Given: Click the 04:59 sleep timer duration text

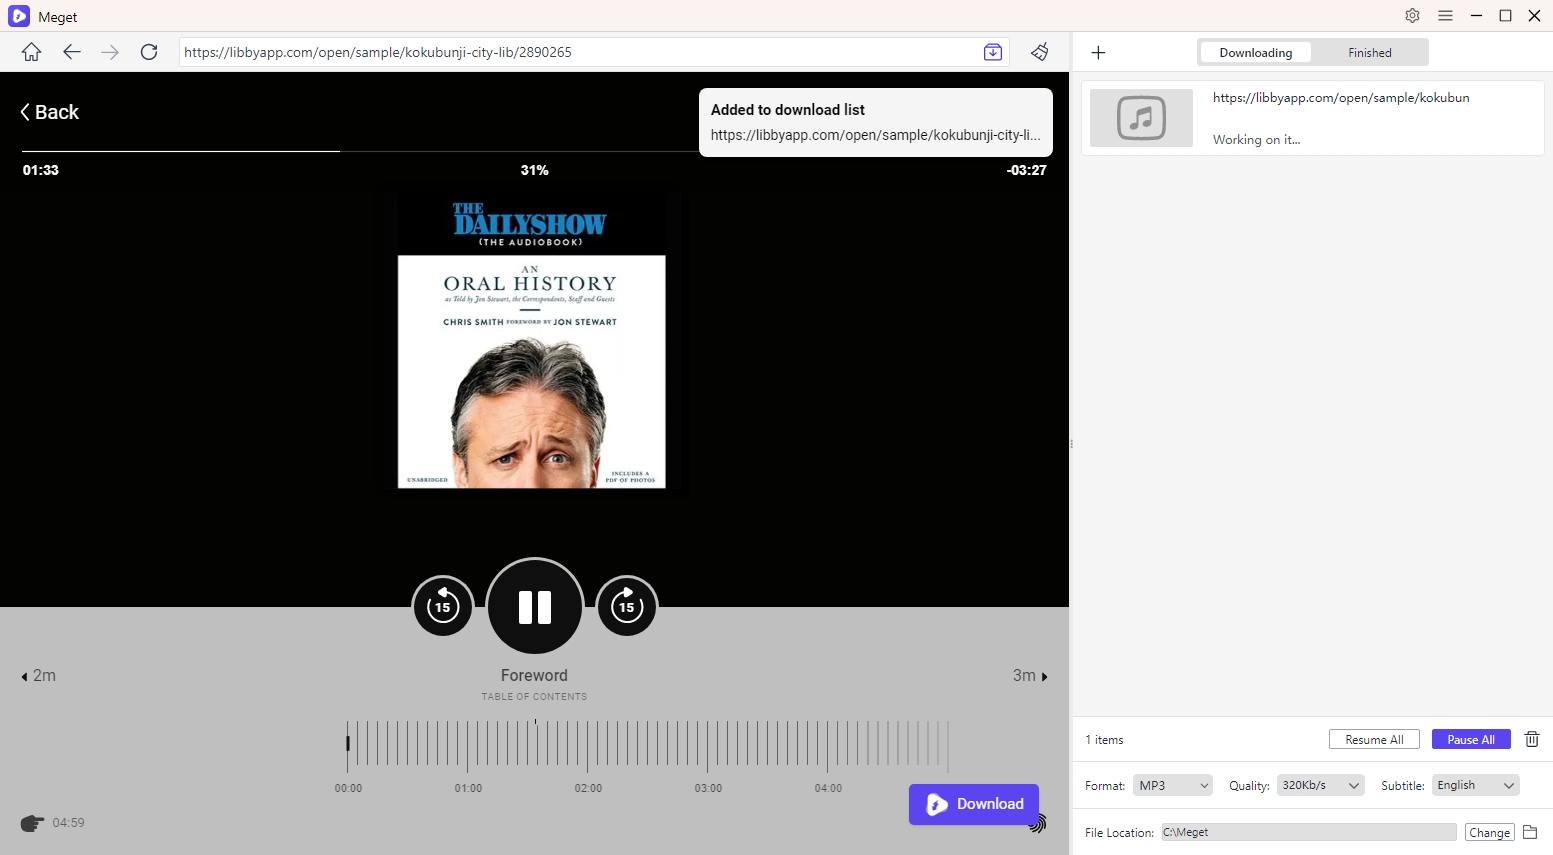Looking at the screenshot, I should [x=68, y=823].
